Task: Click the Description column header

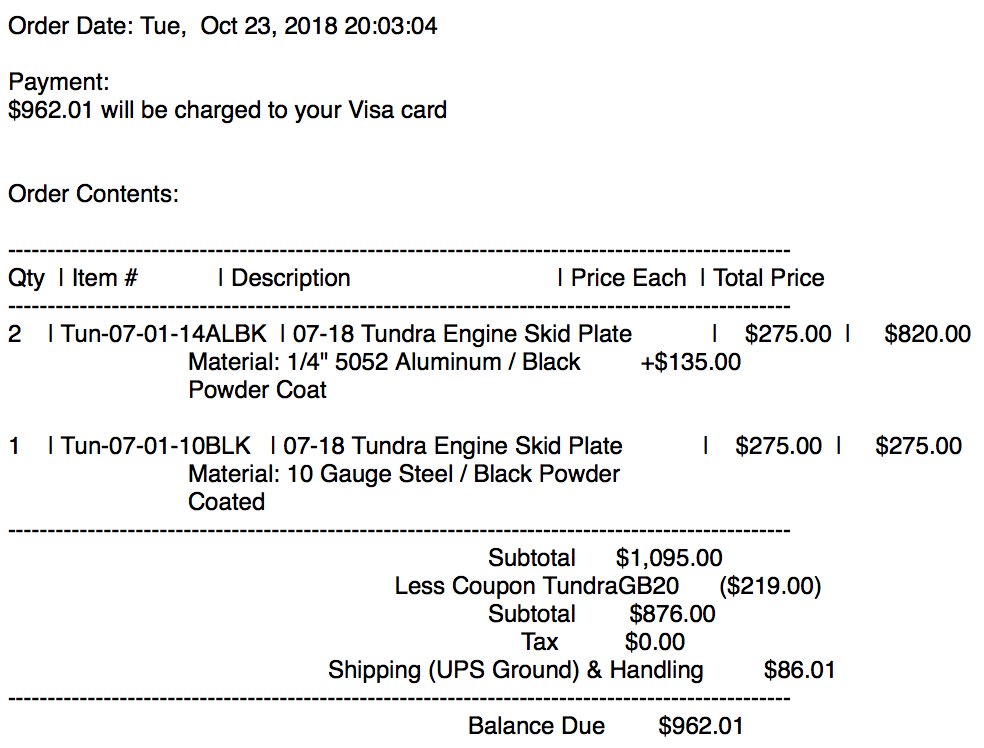Action: pyautogui.click(x=291, y=279)
